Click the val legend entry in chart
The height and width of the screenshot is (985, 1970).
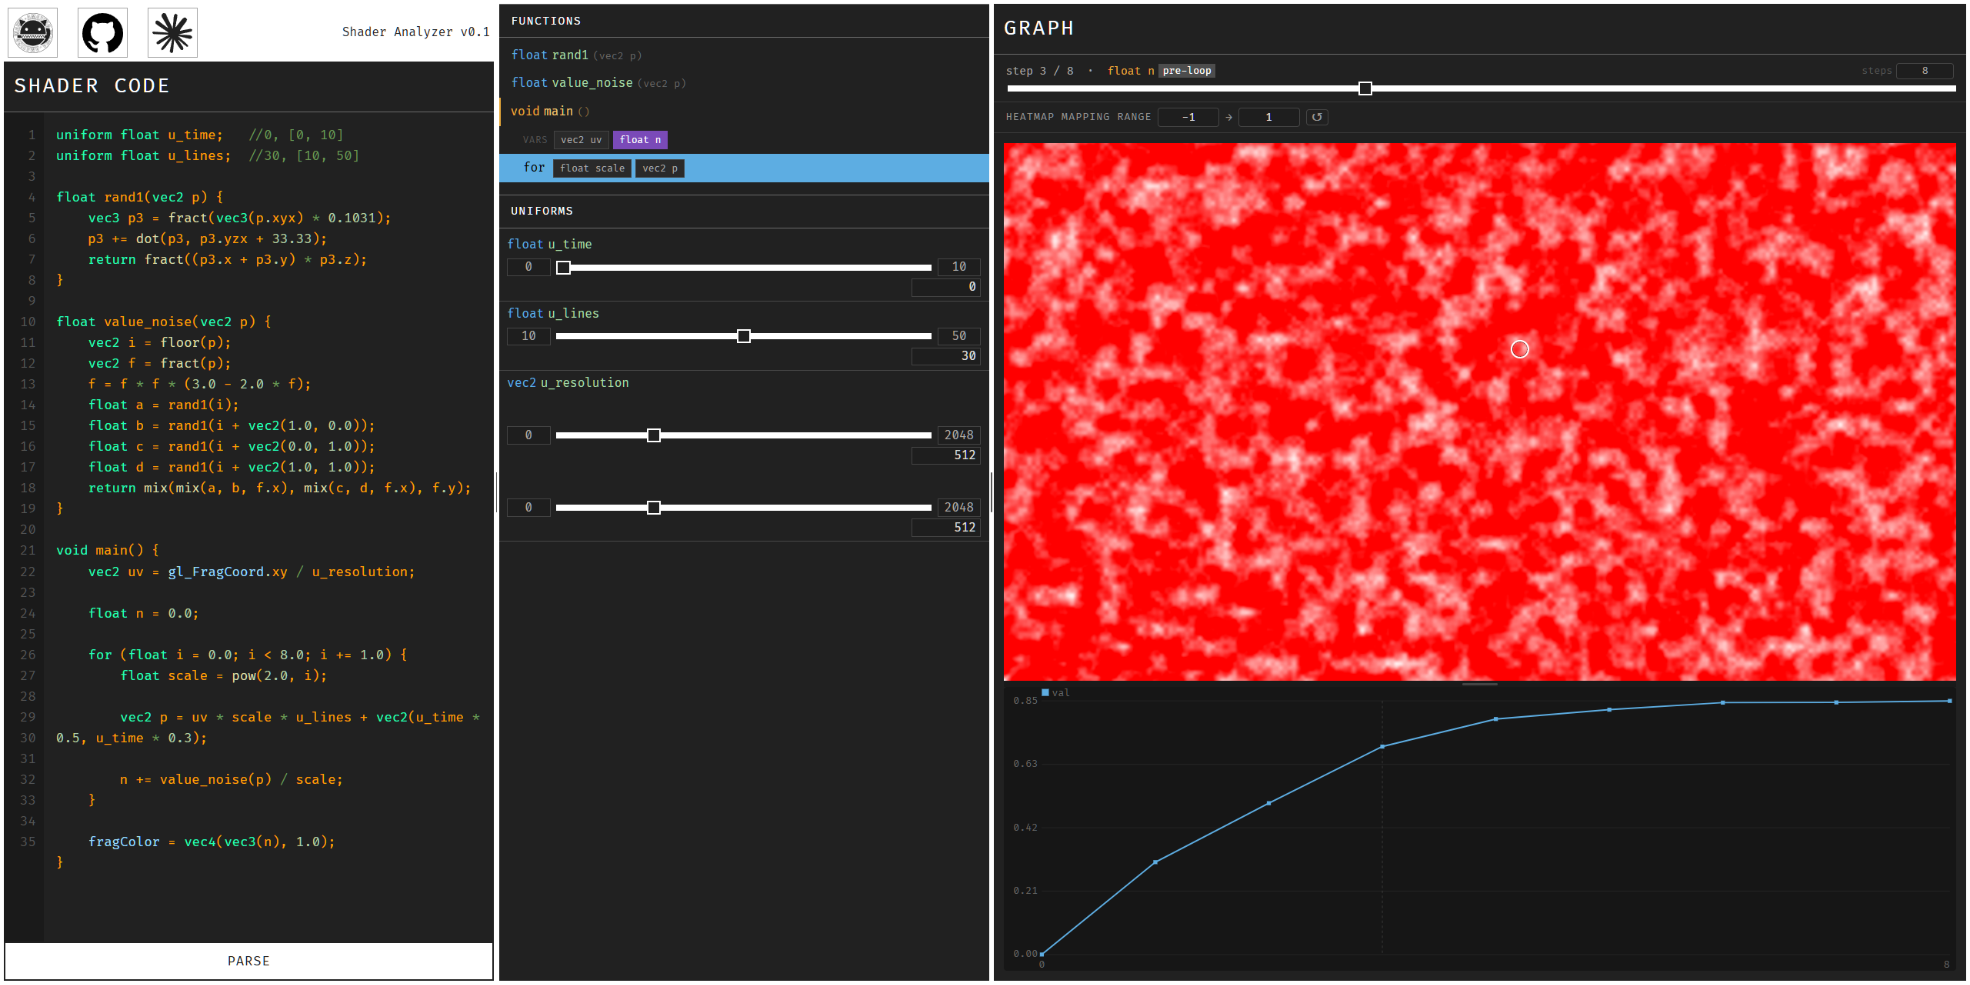[1056, 693]
